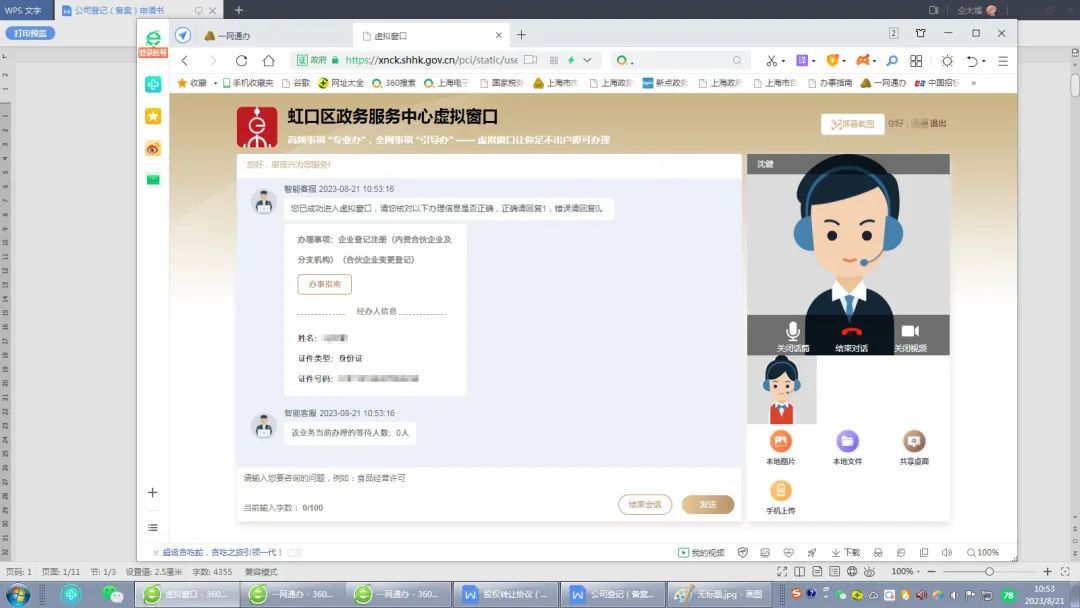
Task: Show more bookmarks via » chevron
Action: click(973, 83)
